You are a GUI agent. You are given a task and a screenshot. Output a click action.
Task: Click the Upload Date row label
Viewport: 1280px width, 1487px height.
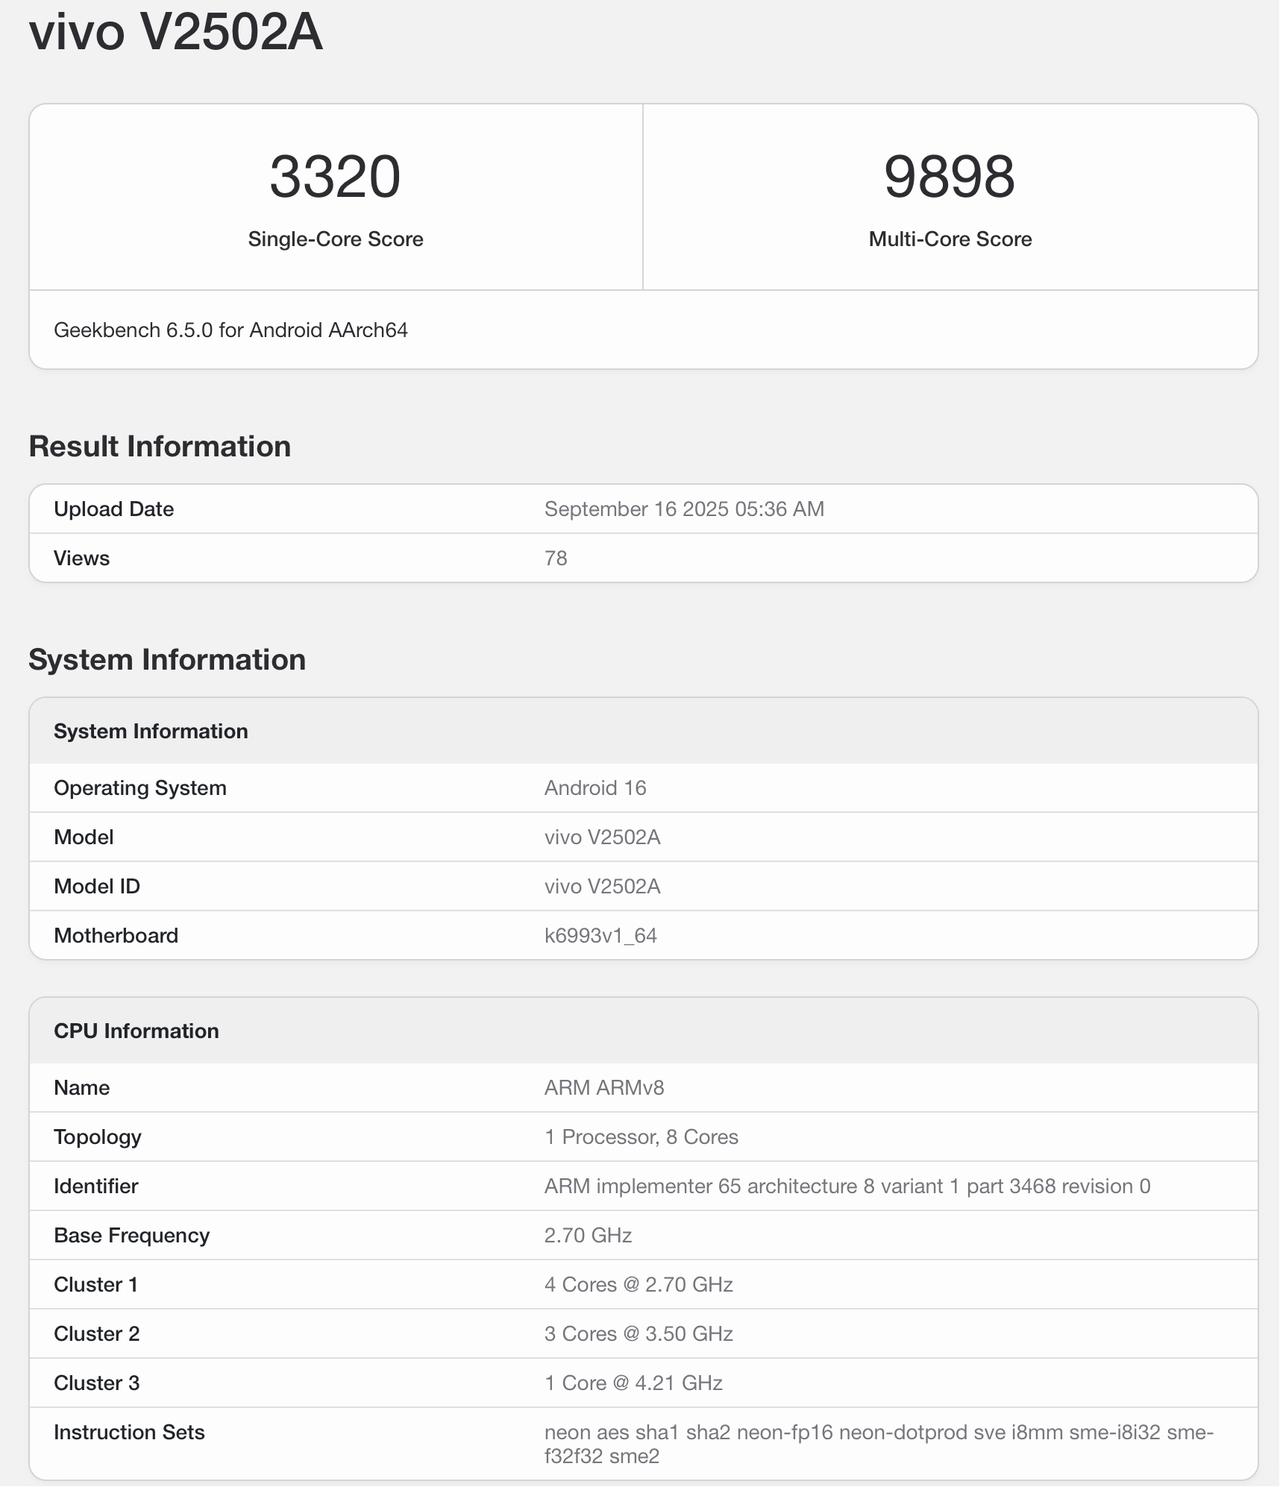point(114,509)
